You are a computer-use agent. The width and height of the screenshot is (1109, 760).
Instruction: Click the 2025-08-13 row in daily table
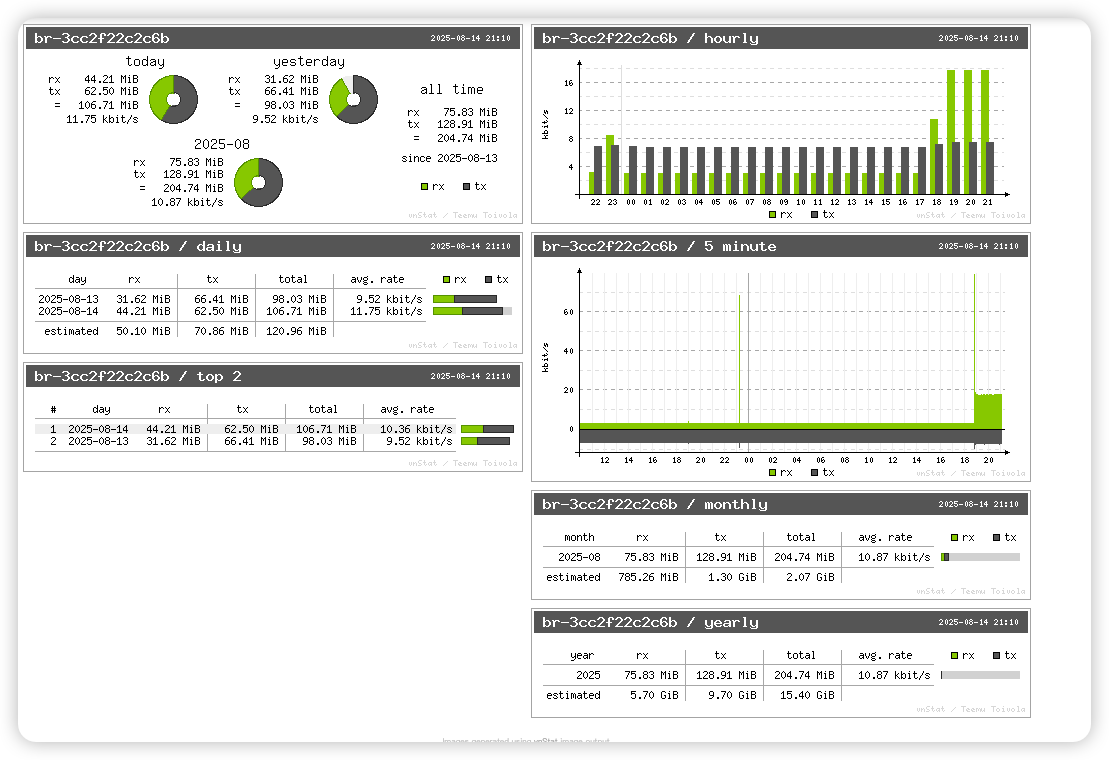pos(230,298)
